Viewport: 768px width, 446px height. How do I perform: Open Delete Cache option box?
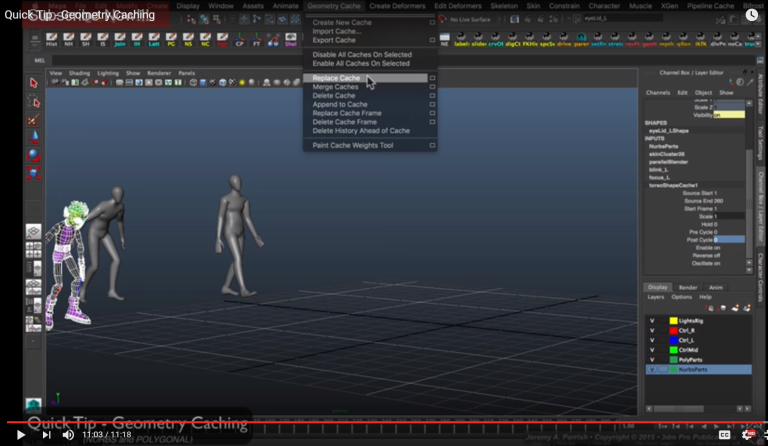click(x=432, y=95)
